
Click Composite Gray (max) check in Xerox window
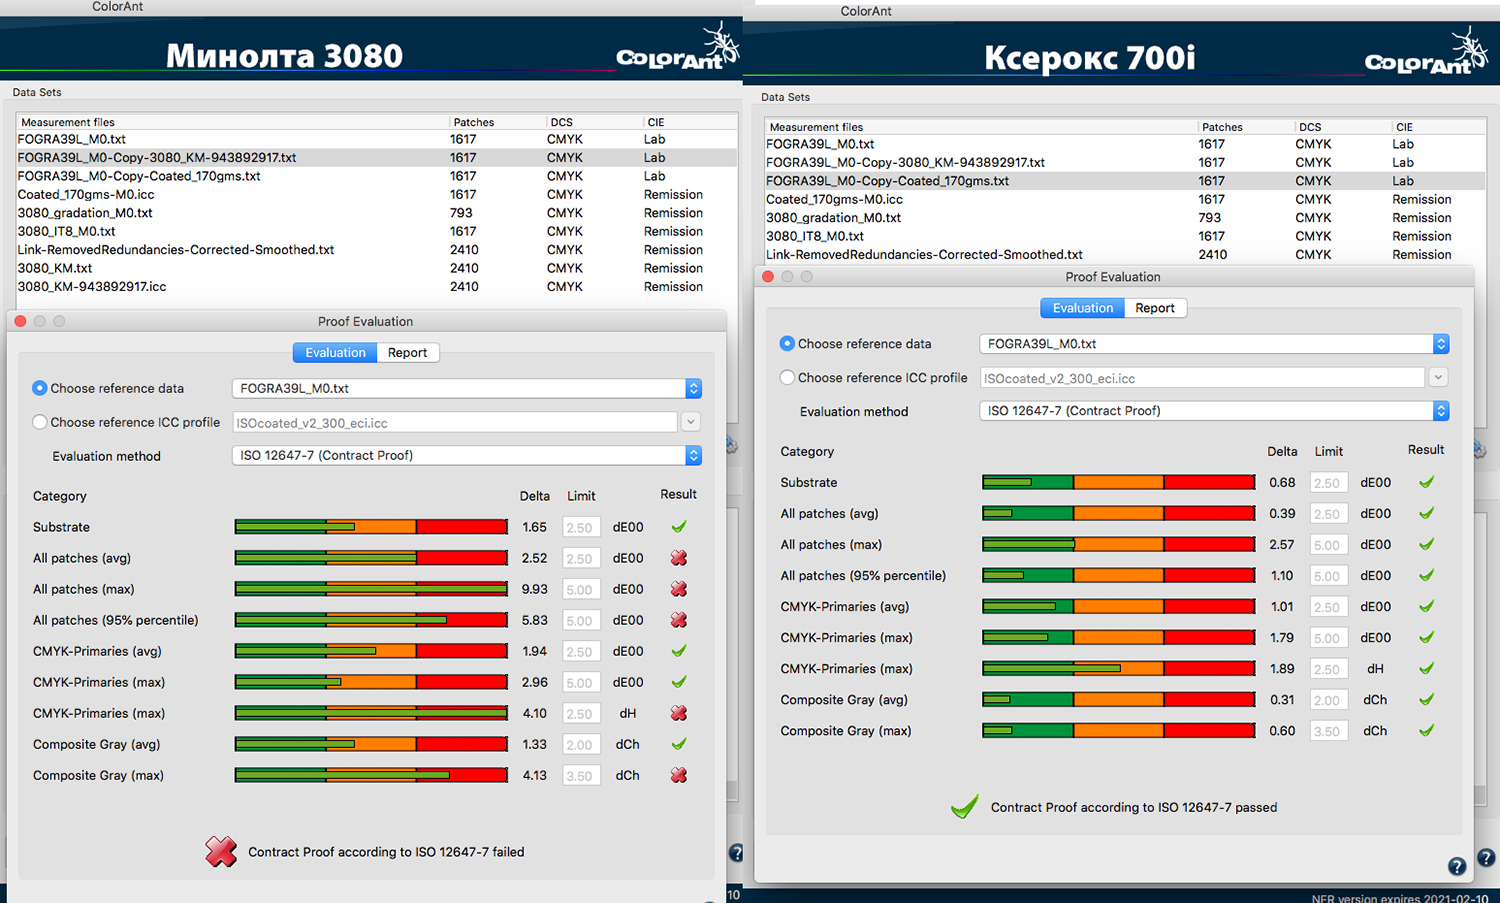1427,730
